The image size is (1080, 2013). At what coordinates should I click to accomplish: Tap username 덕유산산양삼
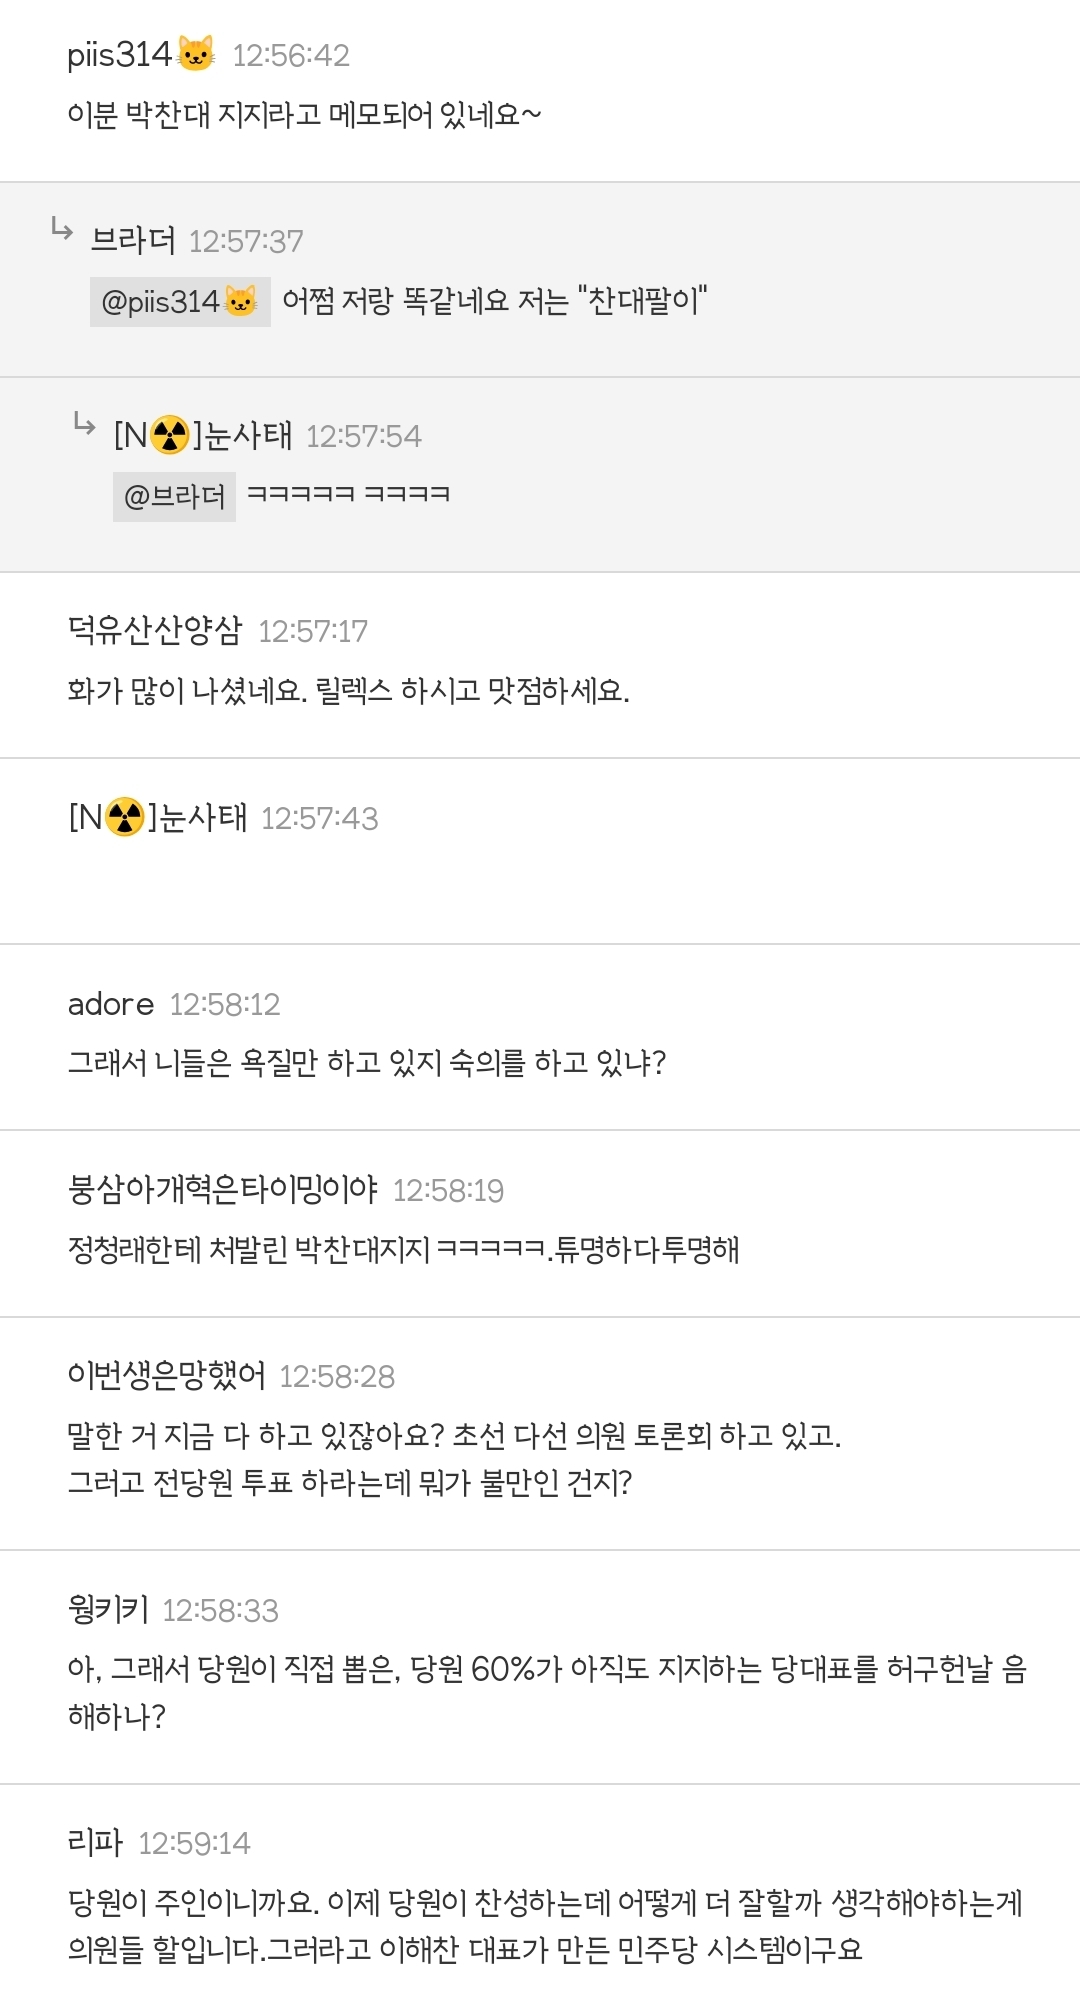[155, 630]
